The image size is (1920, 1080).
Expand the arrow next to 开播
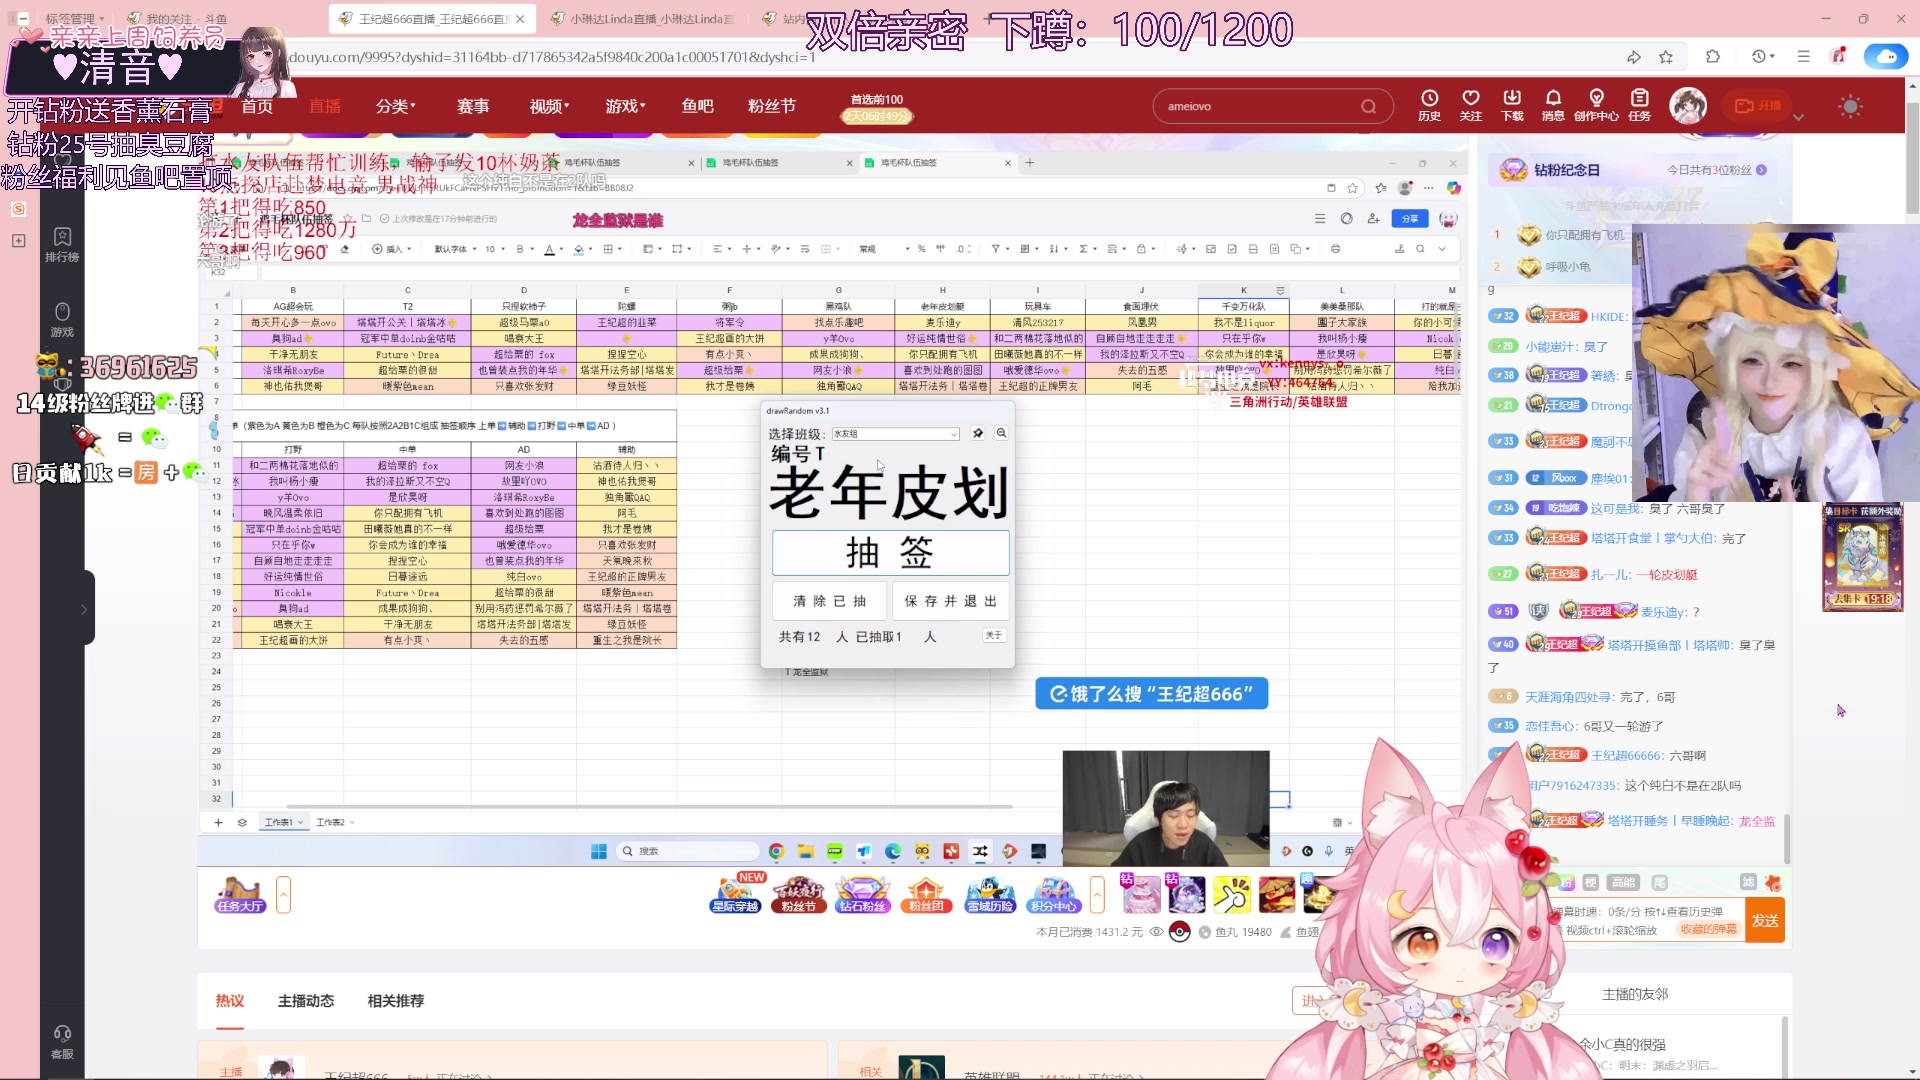coord(1798,117)
